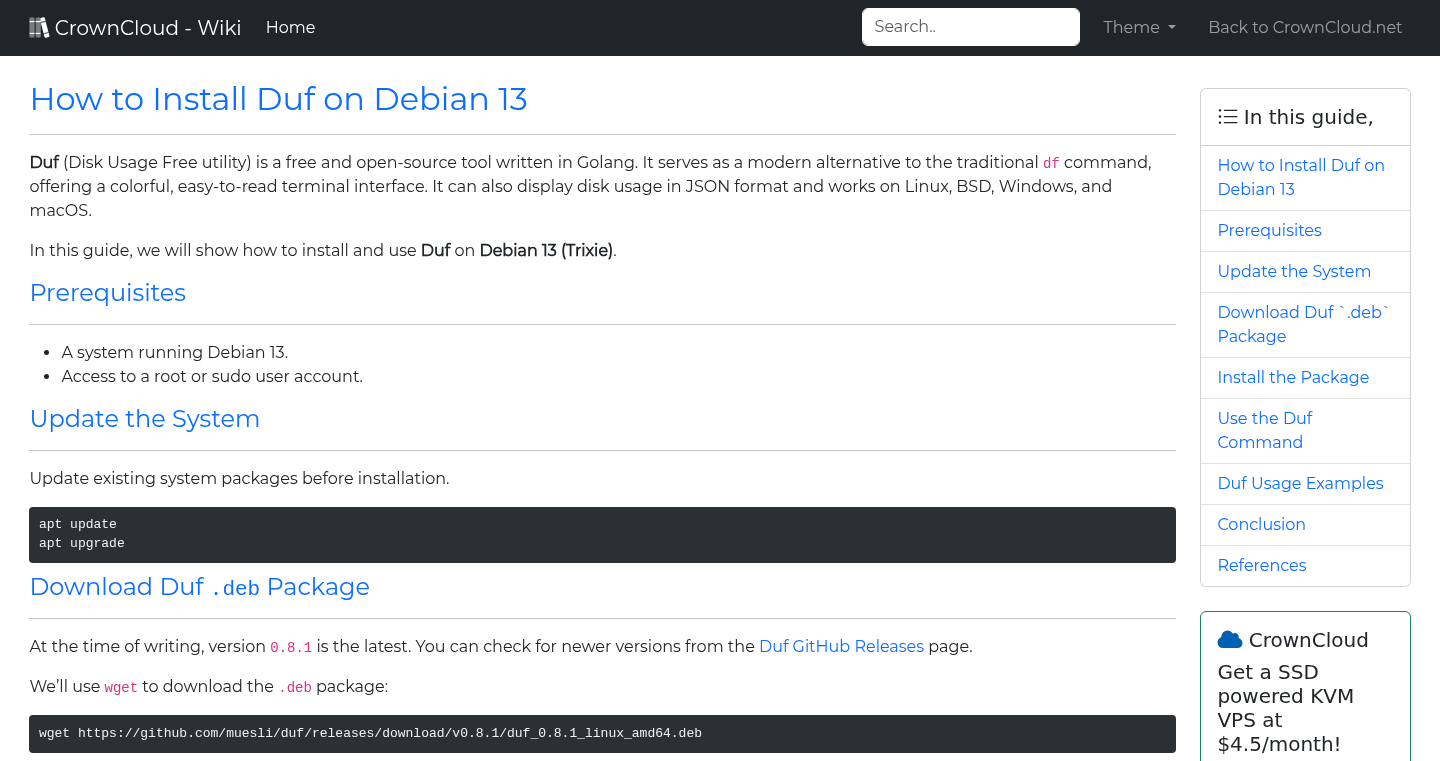1440x761 pixels.
Task: Open 'Install the Package' in the sidebar
Action: pyautogui.click(x=1293, y=377)
